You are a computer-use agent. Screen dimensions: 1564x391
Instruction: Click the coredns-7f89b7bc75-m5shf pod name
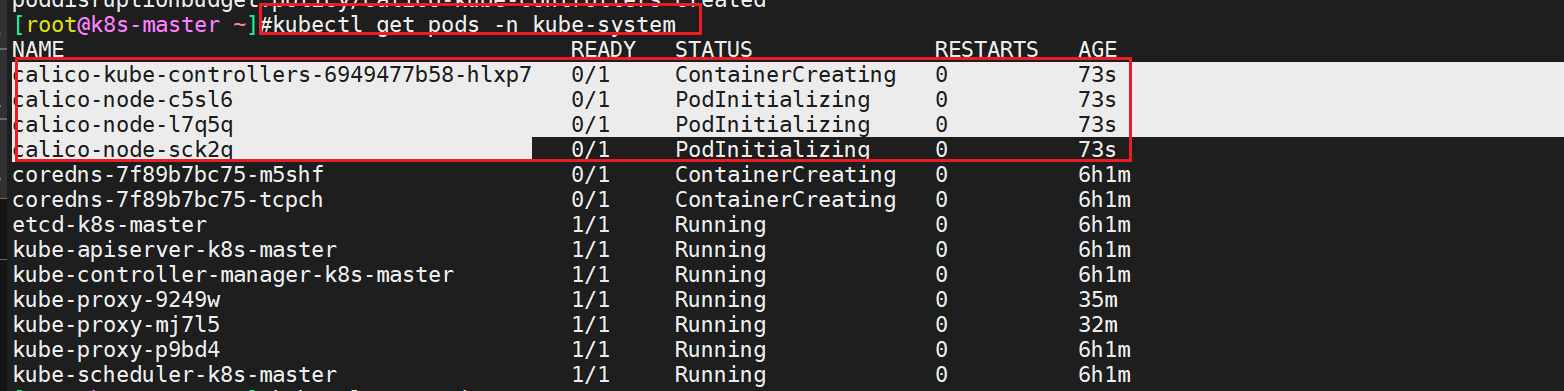coord(168,175)
